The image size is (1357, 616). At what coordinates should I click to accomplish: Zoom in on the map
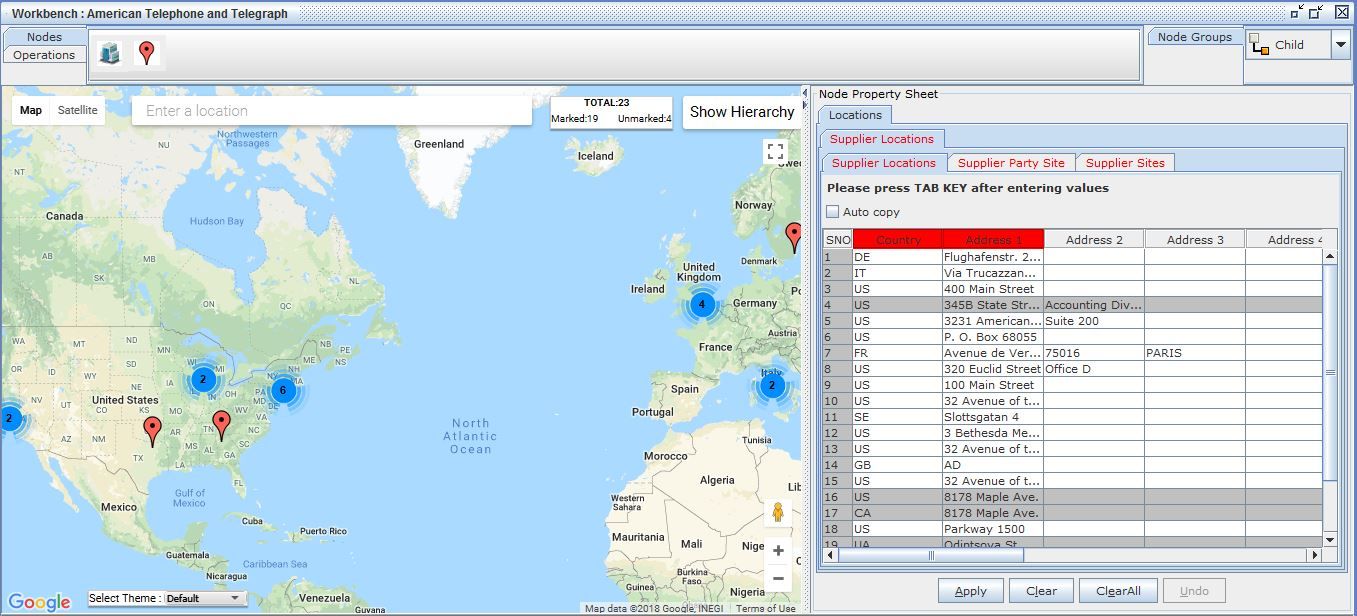(x=778, y=551)
